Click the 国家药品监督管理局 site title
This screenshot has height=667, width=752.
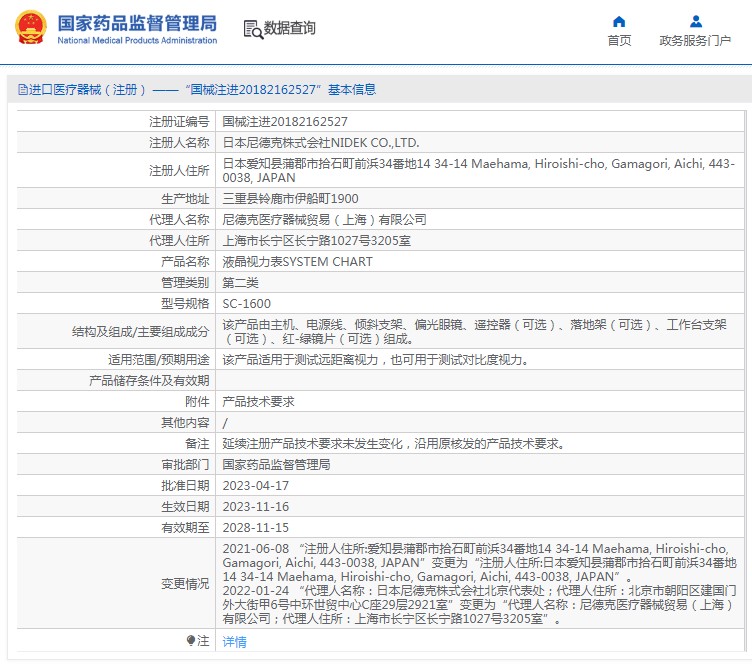click(137, 21)
